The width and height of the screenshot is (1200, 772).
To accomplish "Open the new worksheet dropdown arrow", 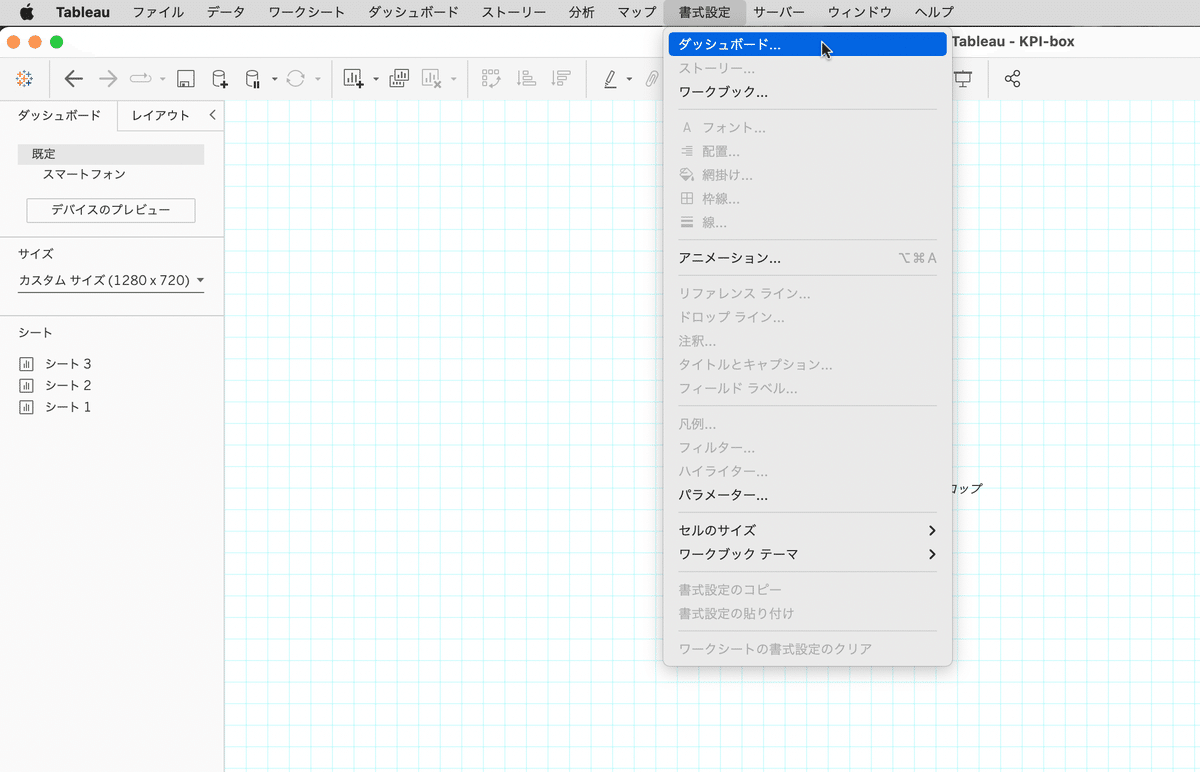I will (376, 79).
